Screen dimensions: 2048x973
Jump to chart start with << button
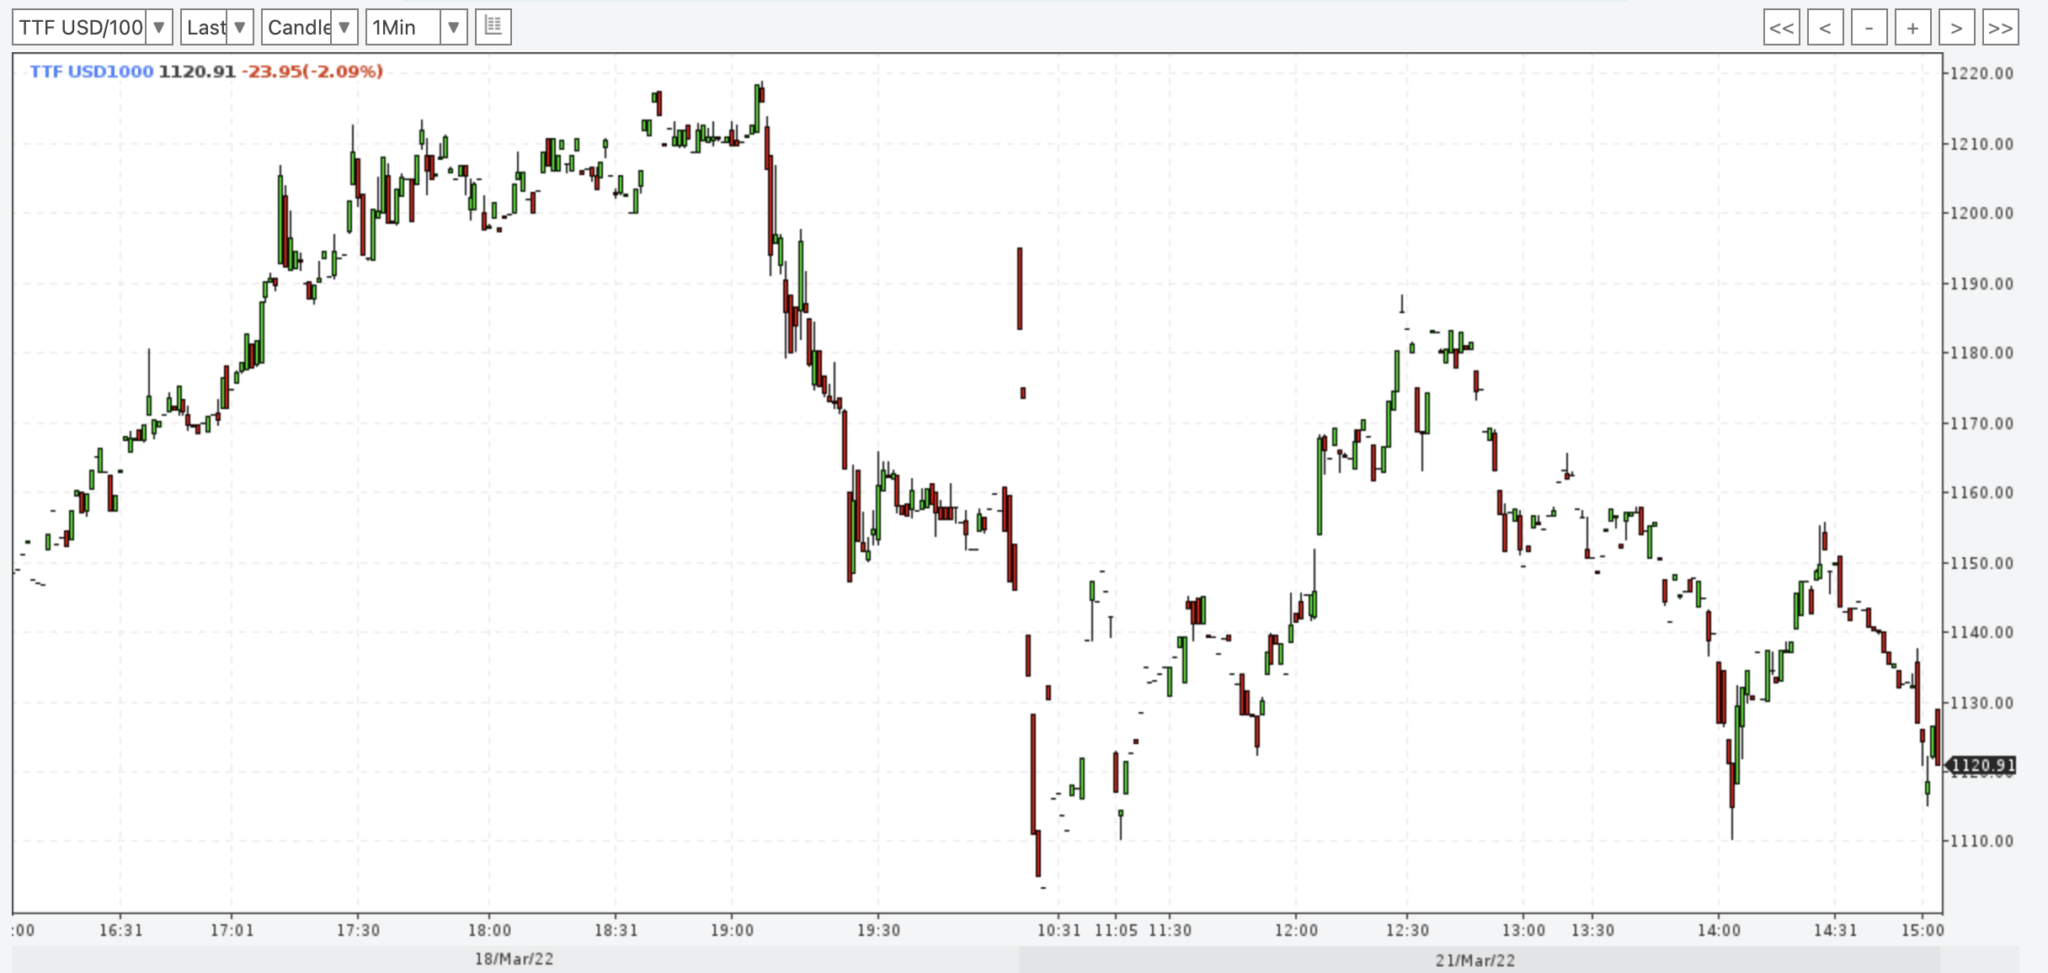pos(1782,27)
